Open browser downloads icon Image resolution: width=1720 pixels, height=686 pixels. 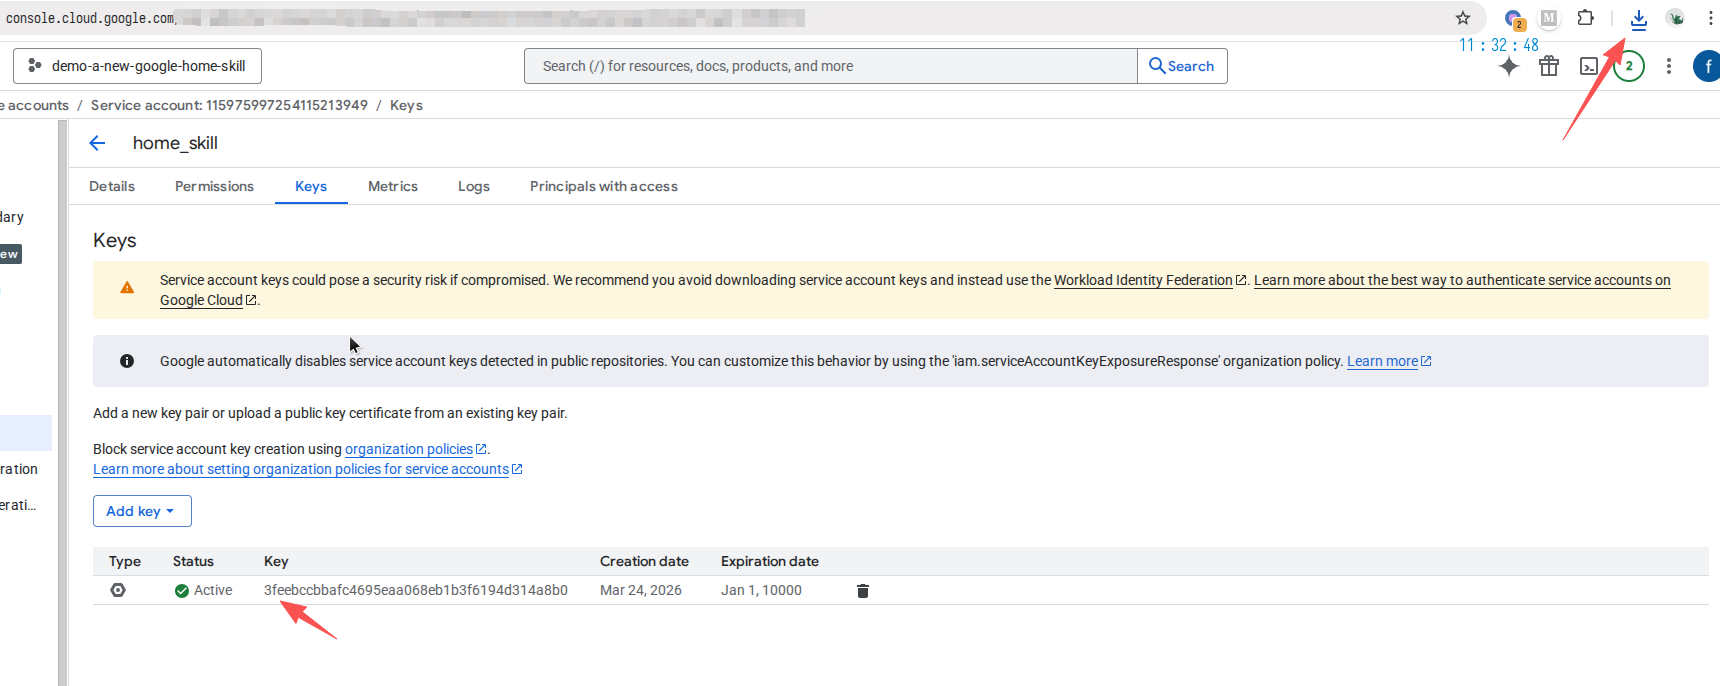point(1639,18)
